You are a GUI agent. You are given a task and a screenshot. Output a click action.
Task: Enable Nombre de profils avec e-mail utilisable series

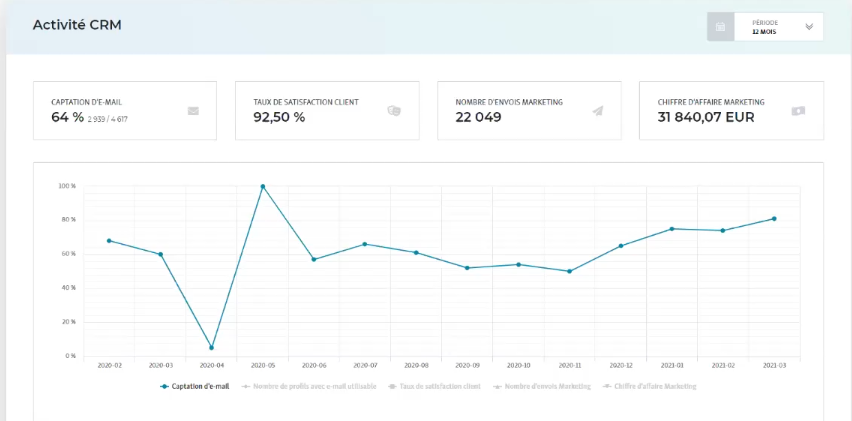point(305,386)
